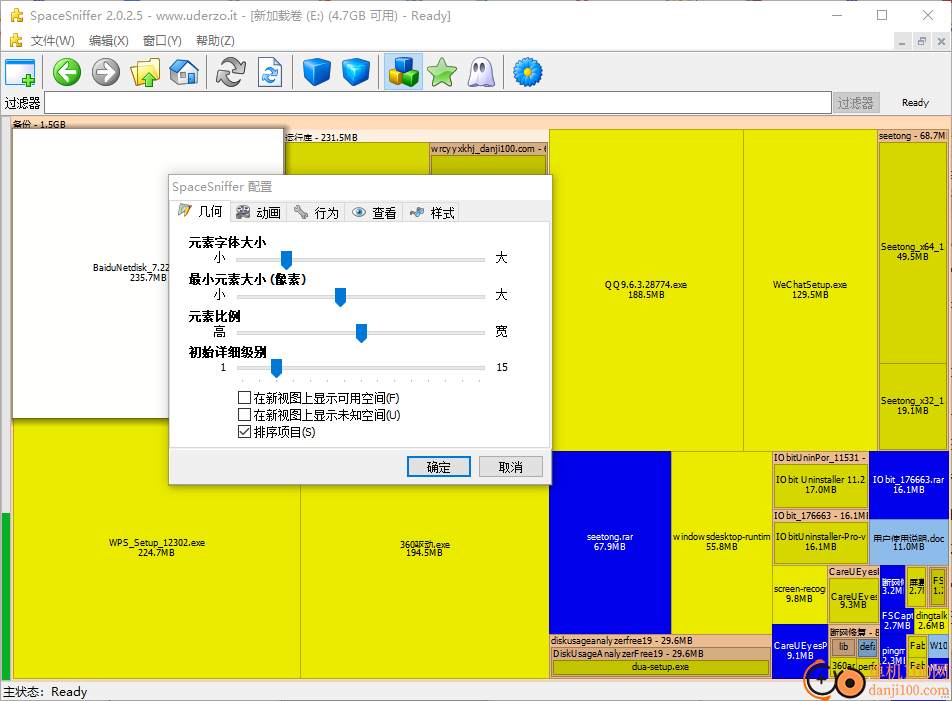Switch to the 样式 tab
This screenshot has height=701, width=952.
[432, 212]
